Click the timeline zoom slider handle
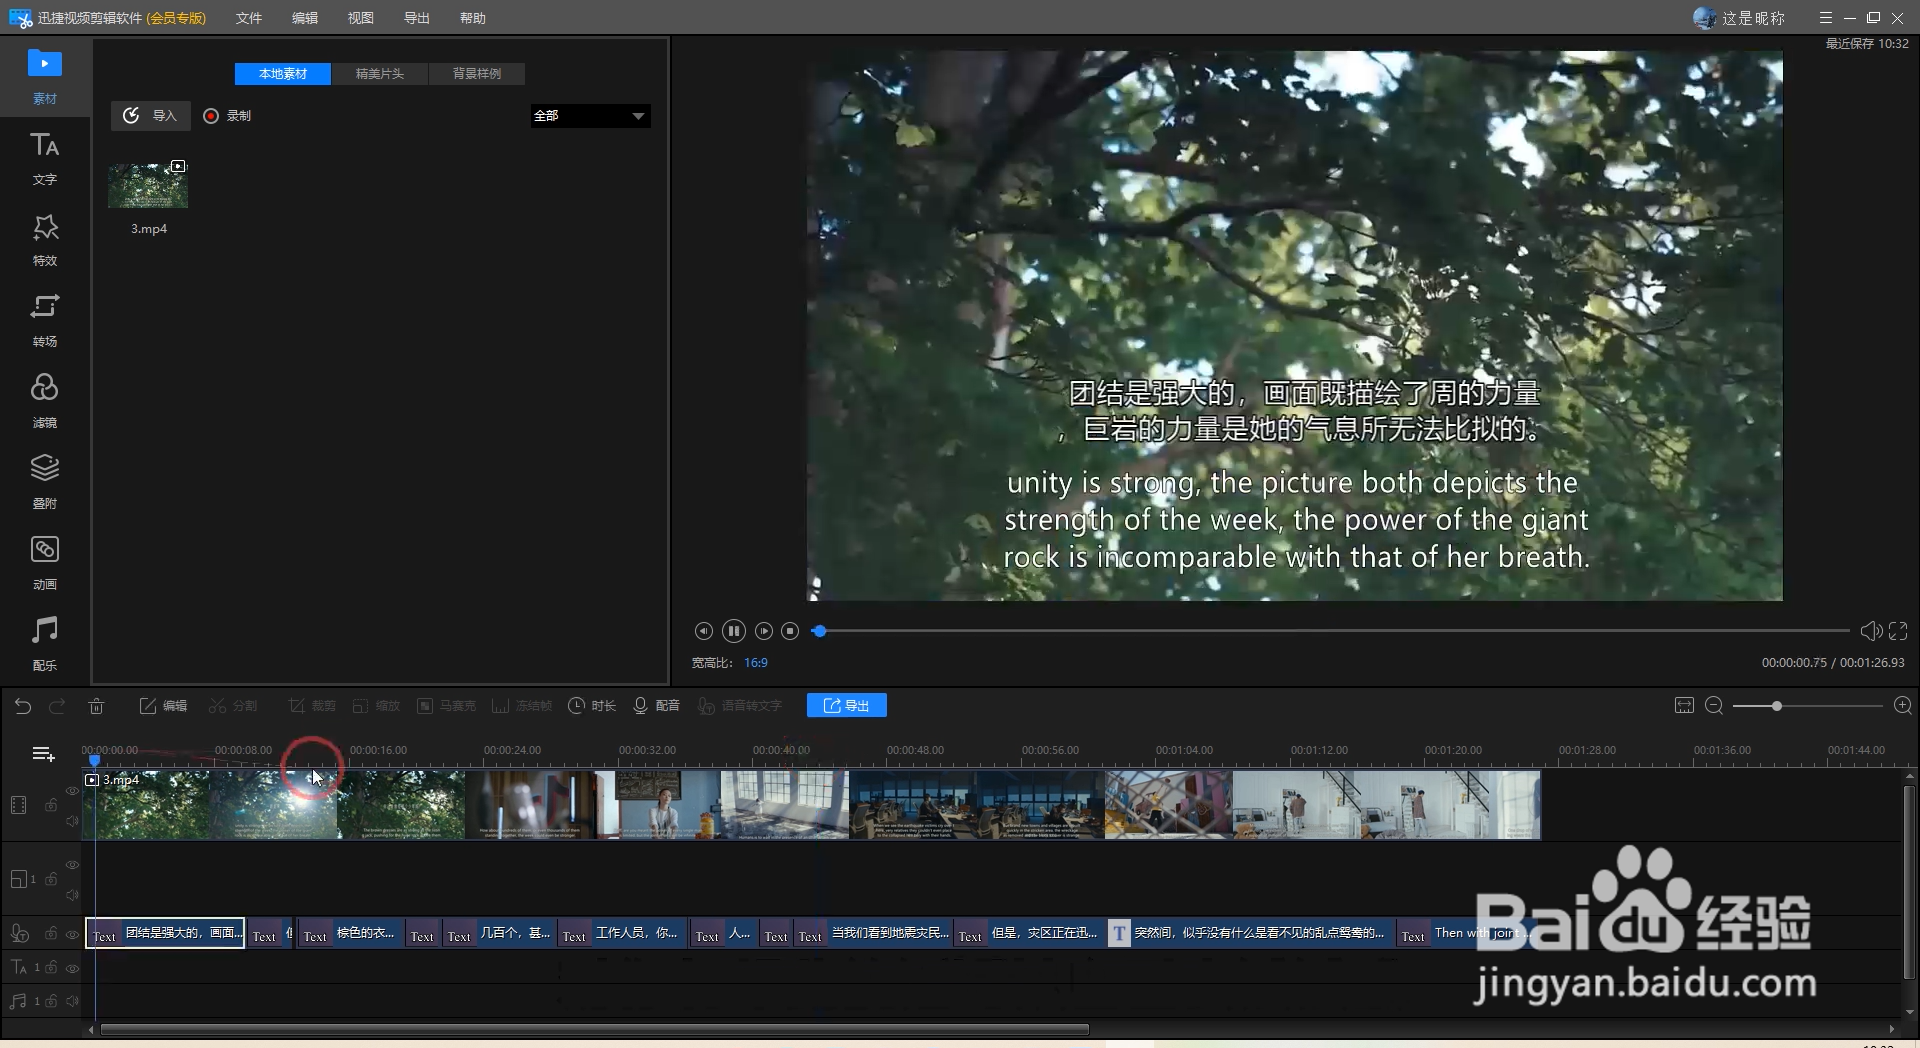Image resolution: width=1920 pixels, height=1048 pixels. click(1777, 706)
